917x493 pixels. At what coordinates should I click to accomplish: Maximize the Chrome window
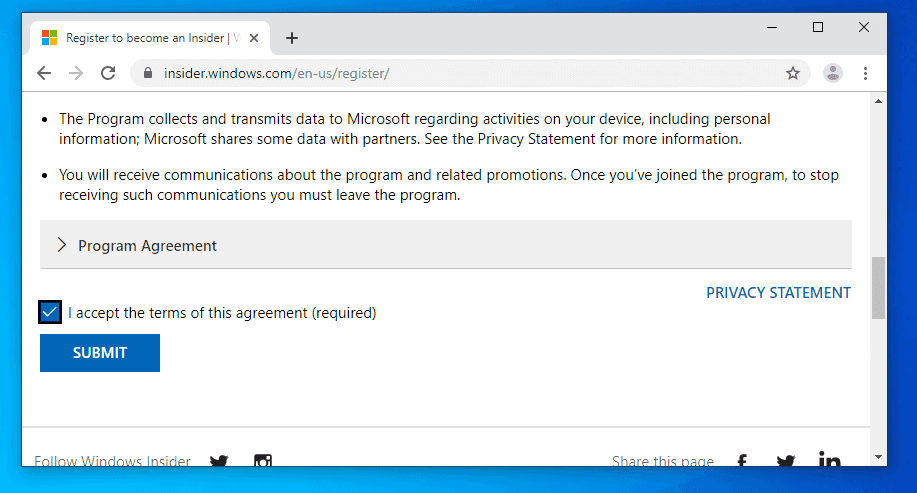[818, 27]
